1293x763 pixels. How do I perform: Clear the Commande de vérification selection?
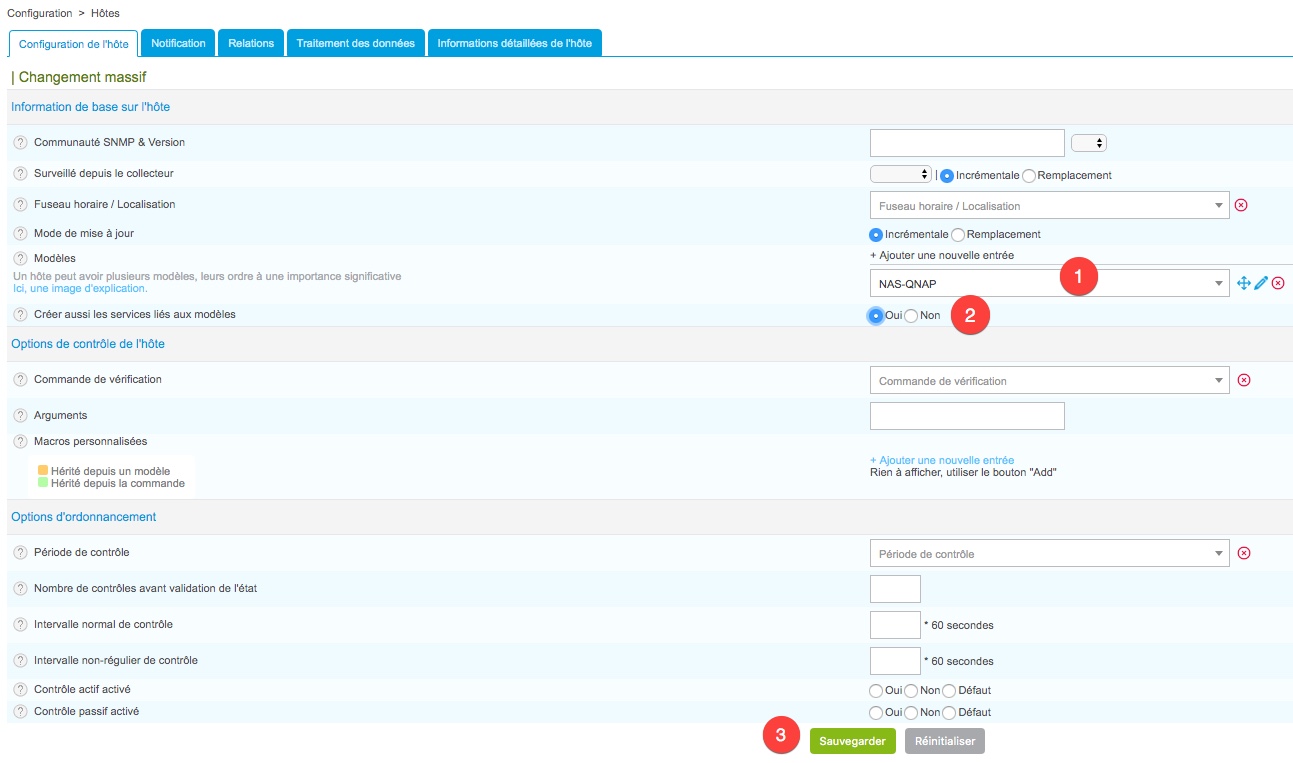pos(1244,380)
